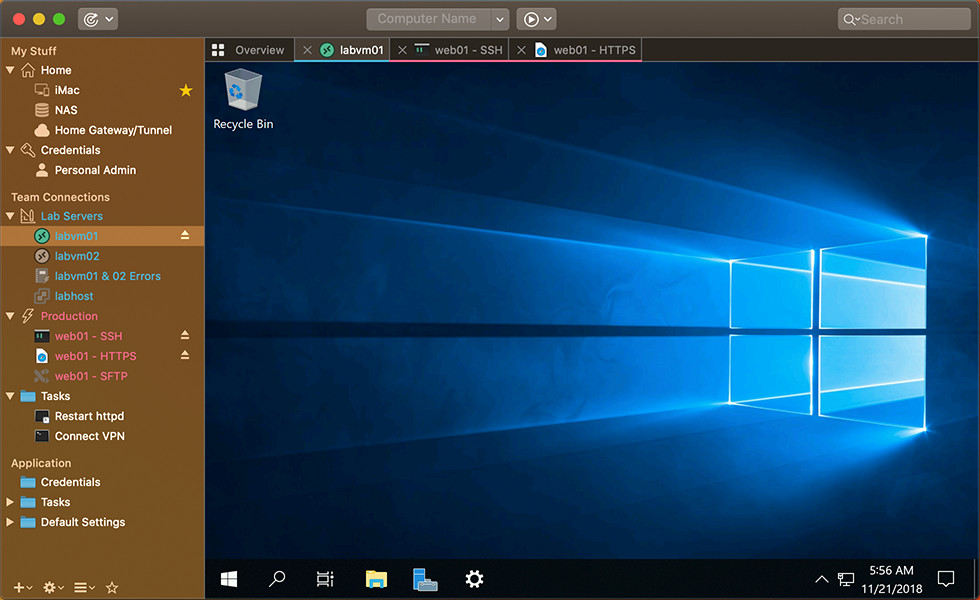Disconnect web01 - HTTPS with eject icon
Image resolution: width=980 pixels, height=600 pixels.
[185, 355]
